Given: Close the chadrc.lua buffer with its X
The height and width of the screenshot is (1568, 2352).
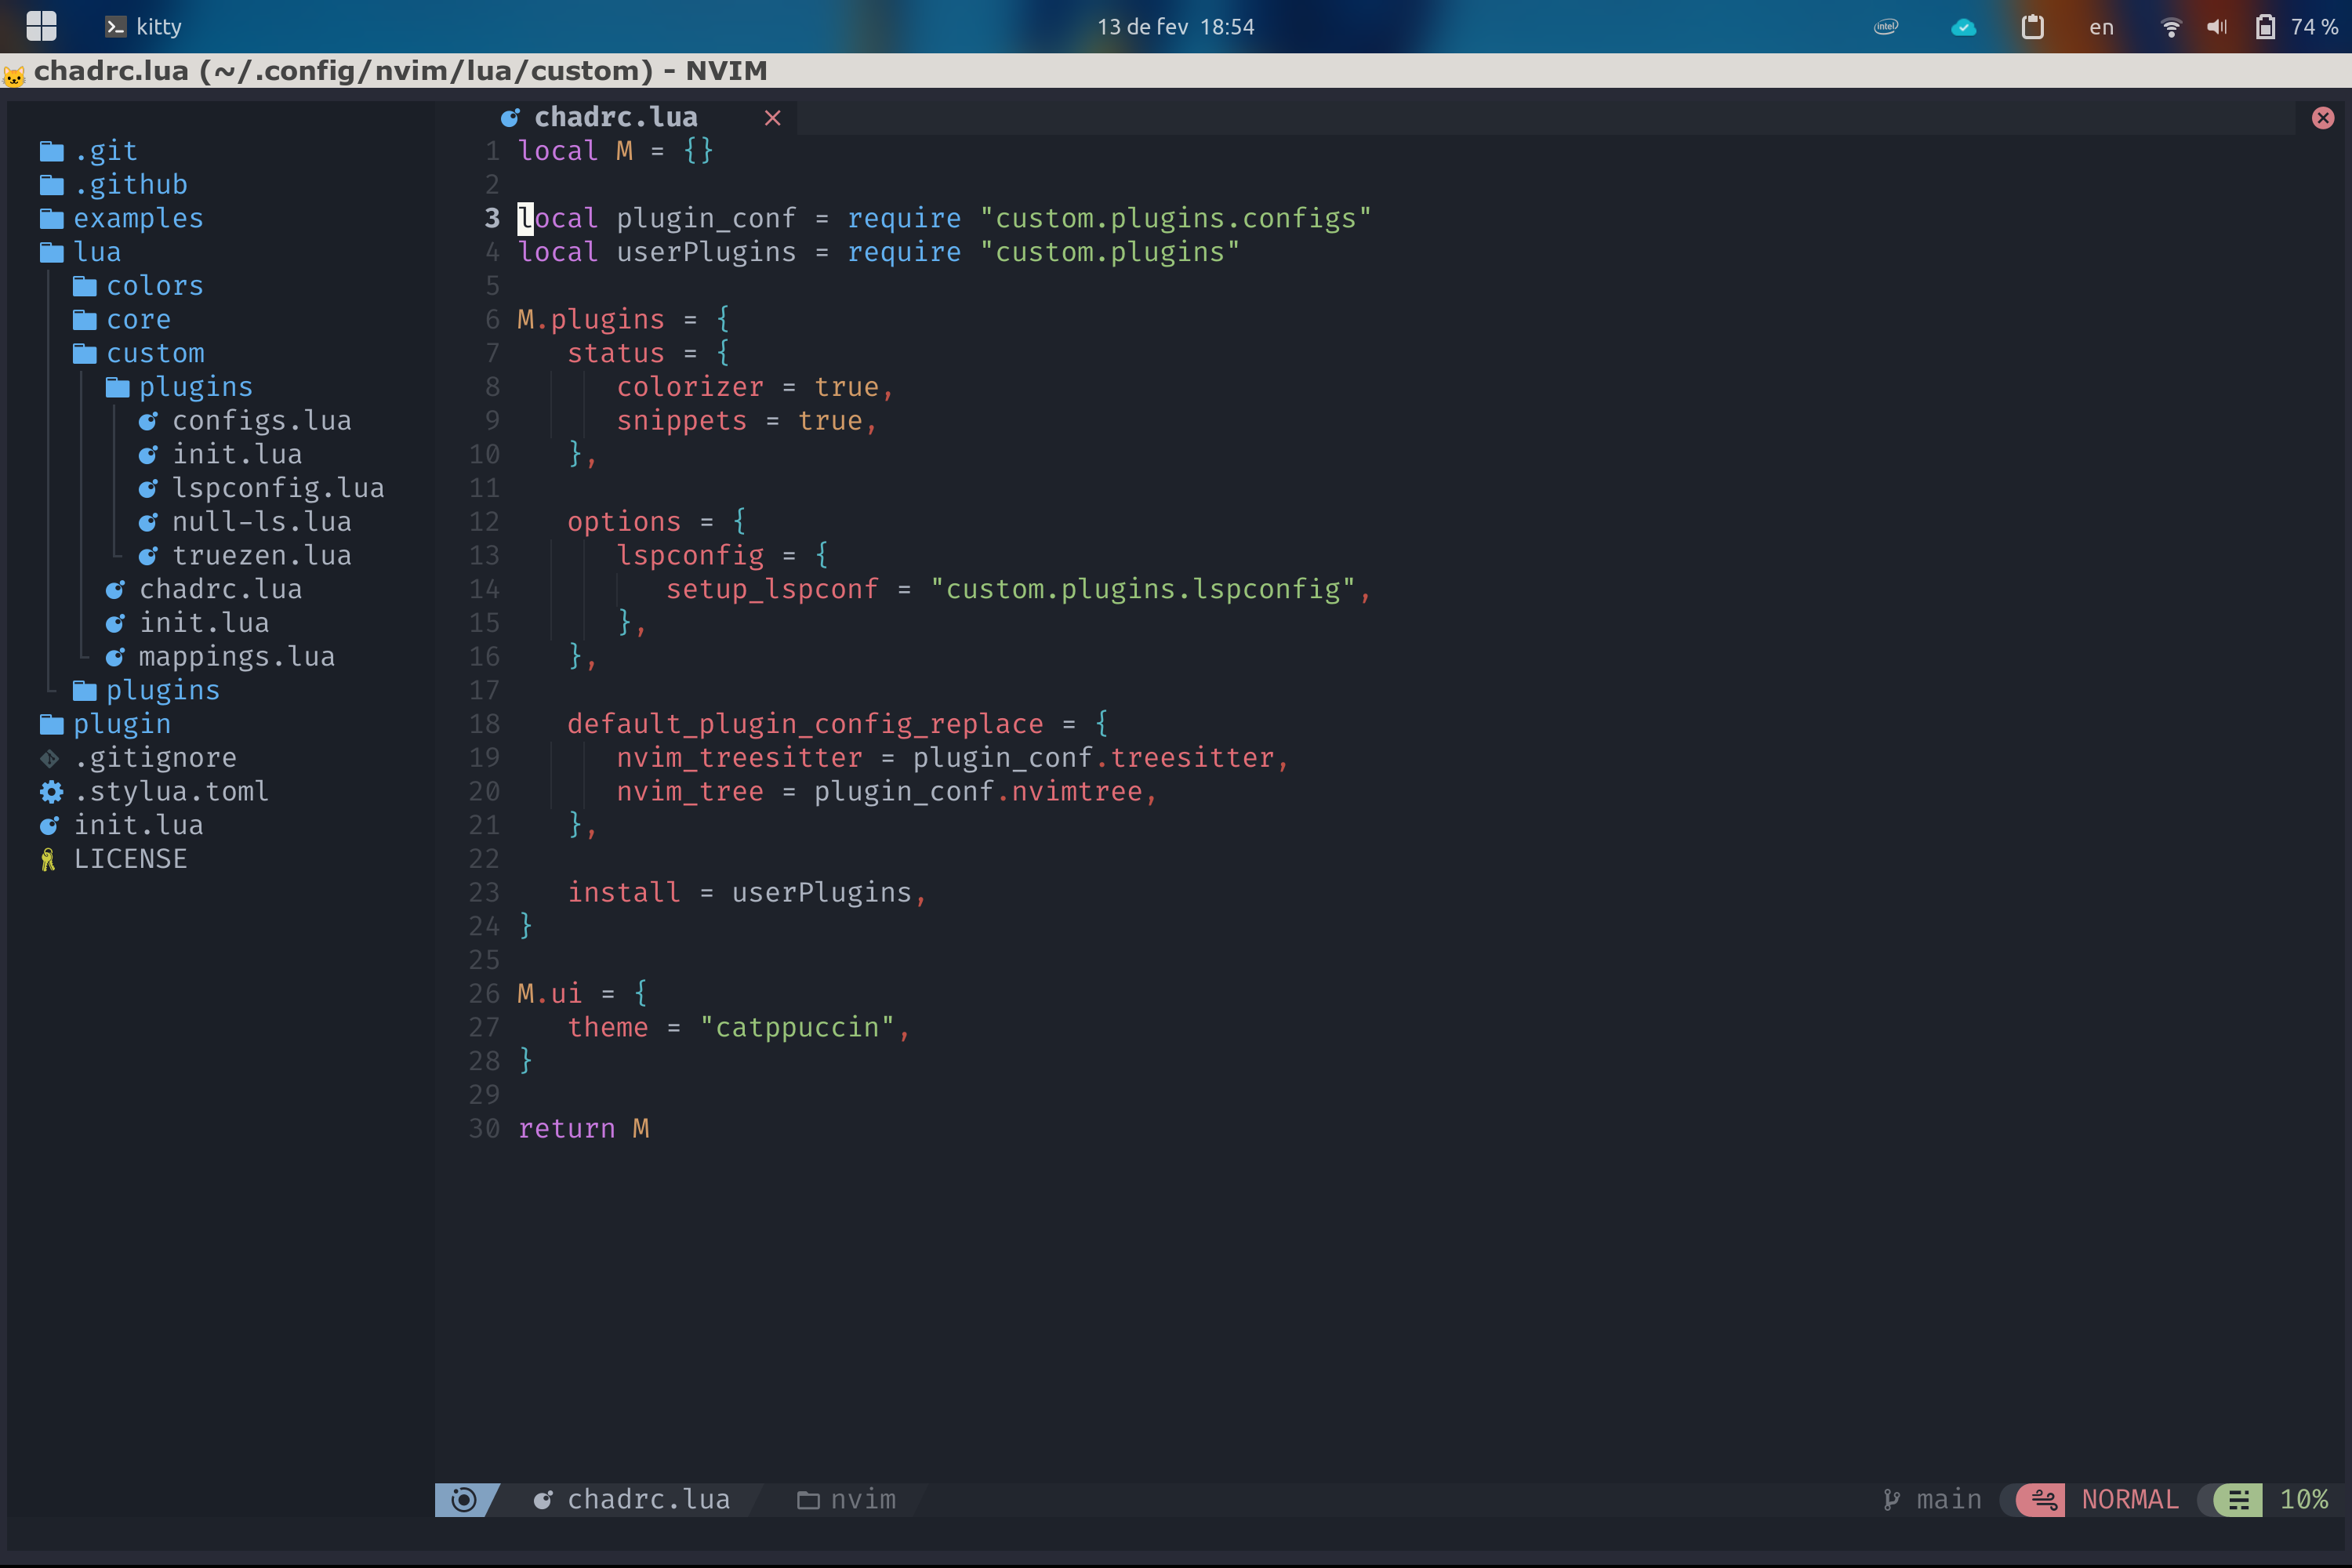Looking at the screenshot, I should (x=772, y=118).
